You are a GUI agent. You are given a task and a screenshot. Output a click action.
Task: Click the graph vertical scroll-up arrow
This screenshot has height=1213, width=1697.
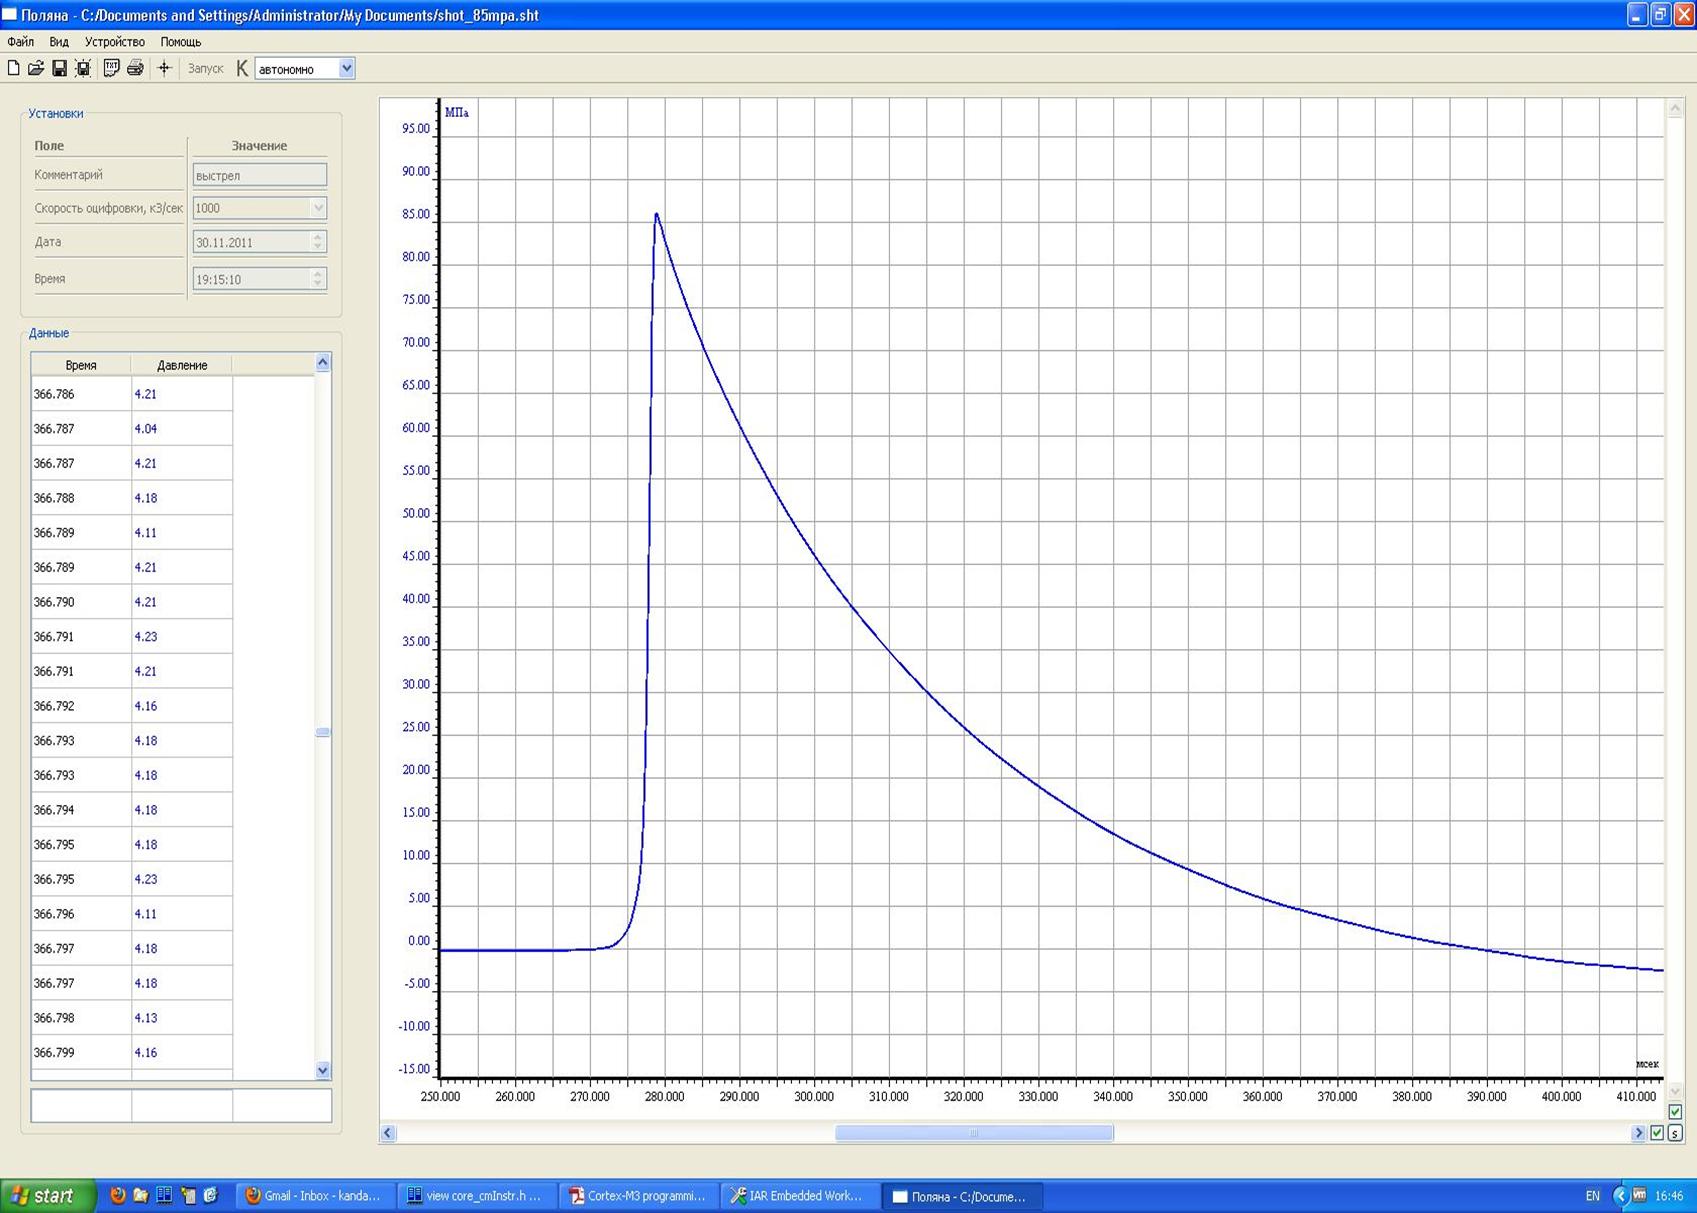click(1675, 108)
